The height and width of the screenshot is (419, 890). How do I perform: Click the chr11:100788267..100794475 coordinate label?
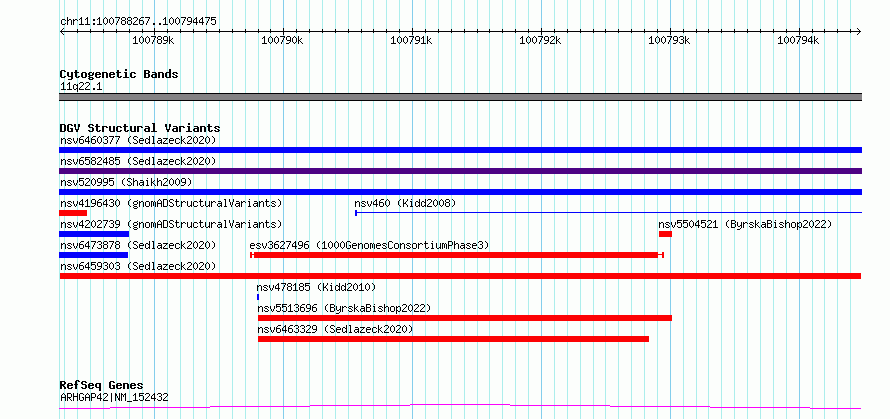pos(138,22)
